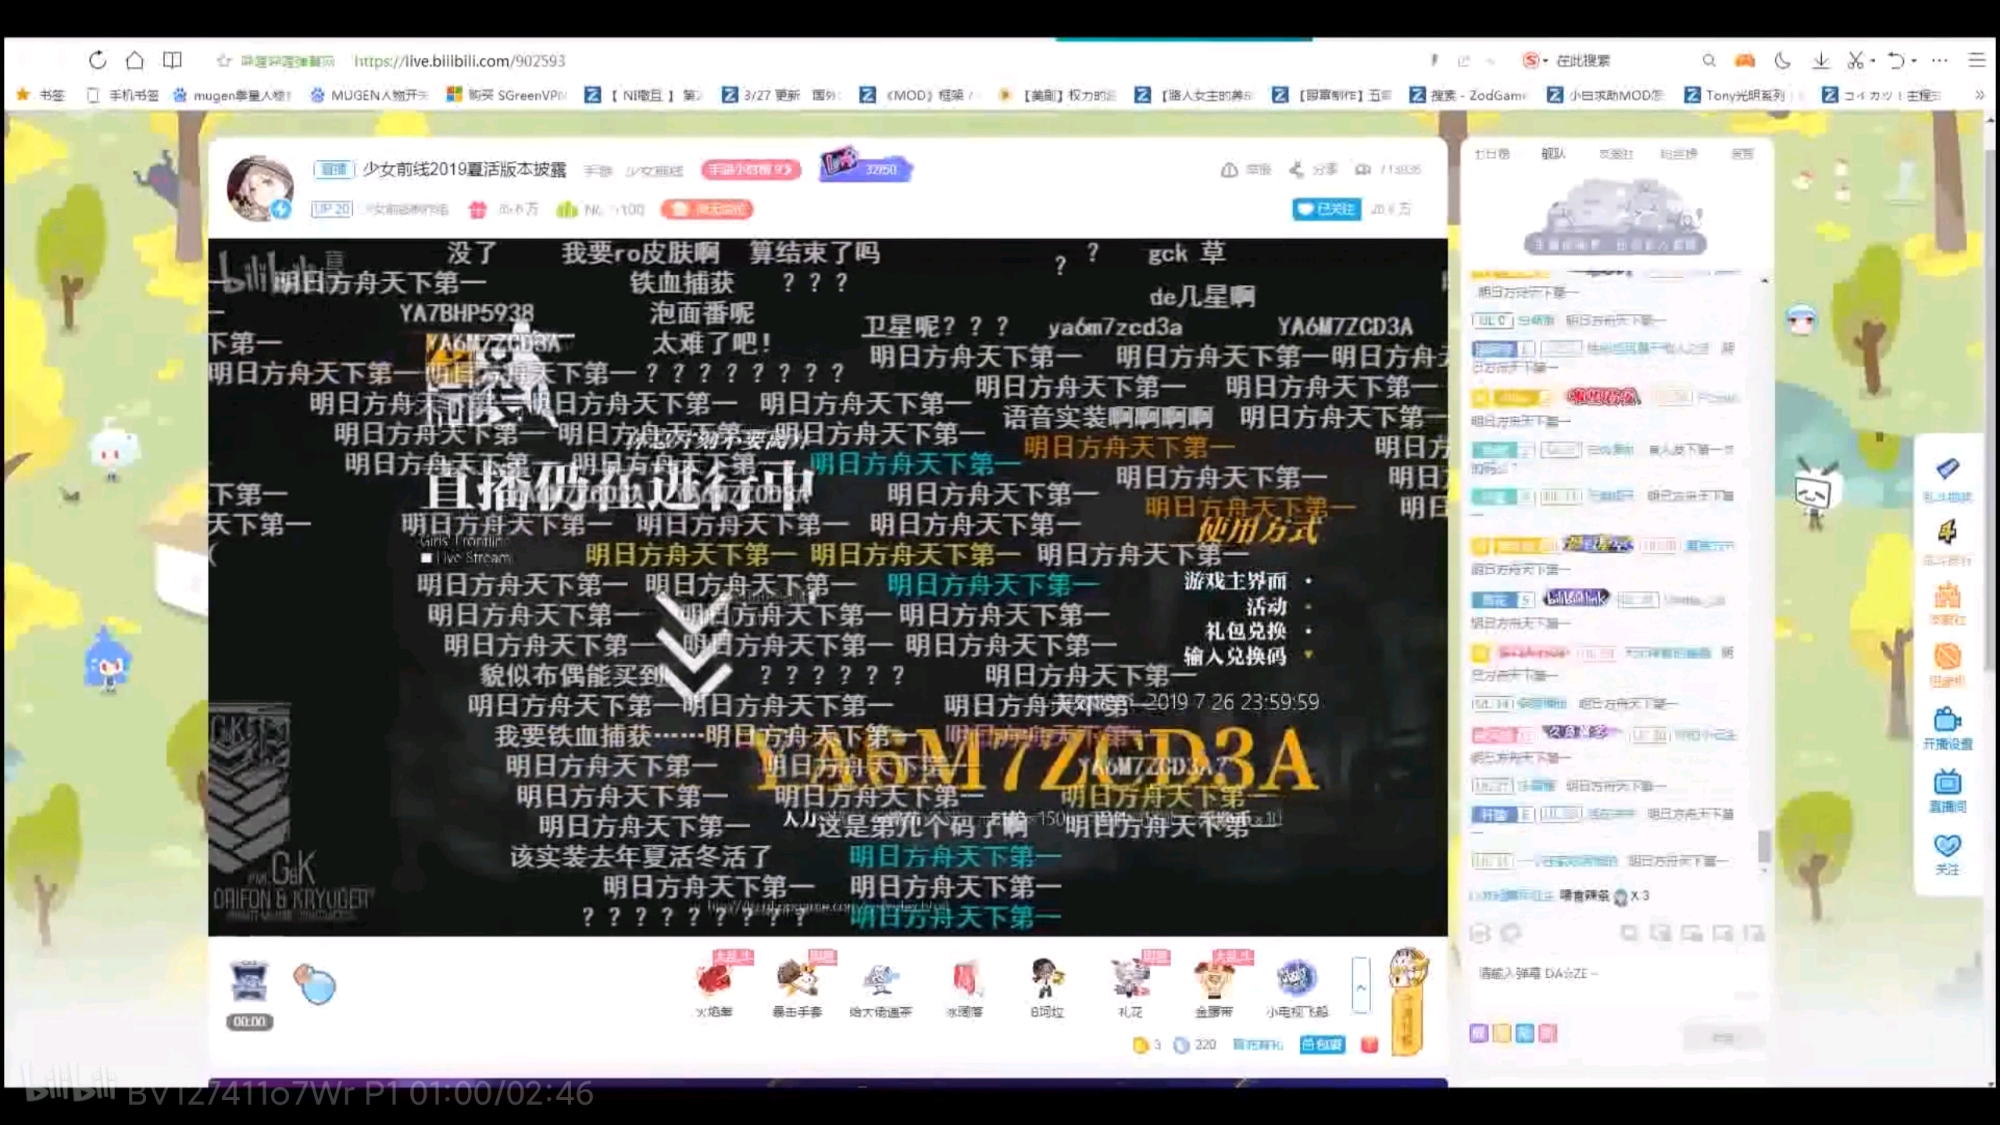
Task: Open the 搜索 - ZodGame bookmark
Action: click(1468, 95)
